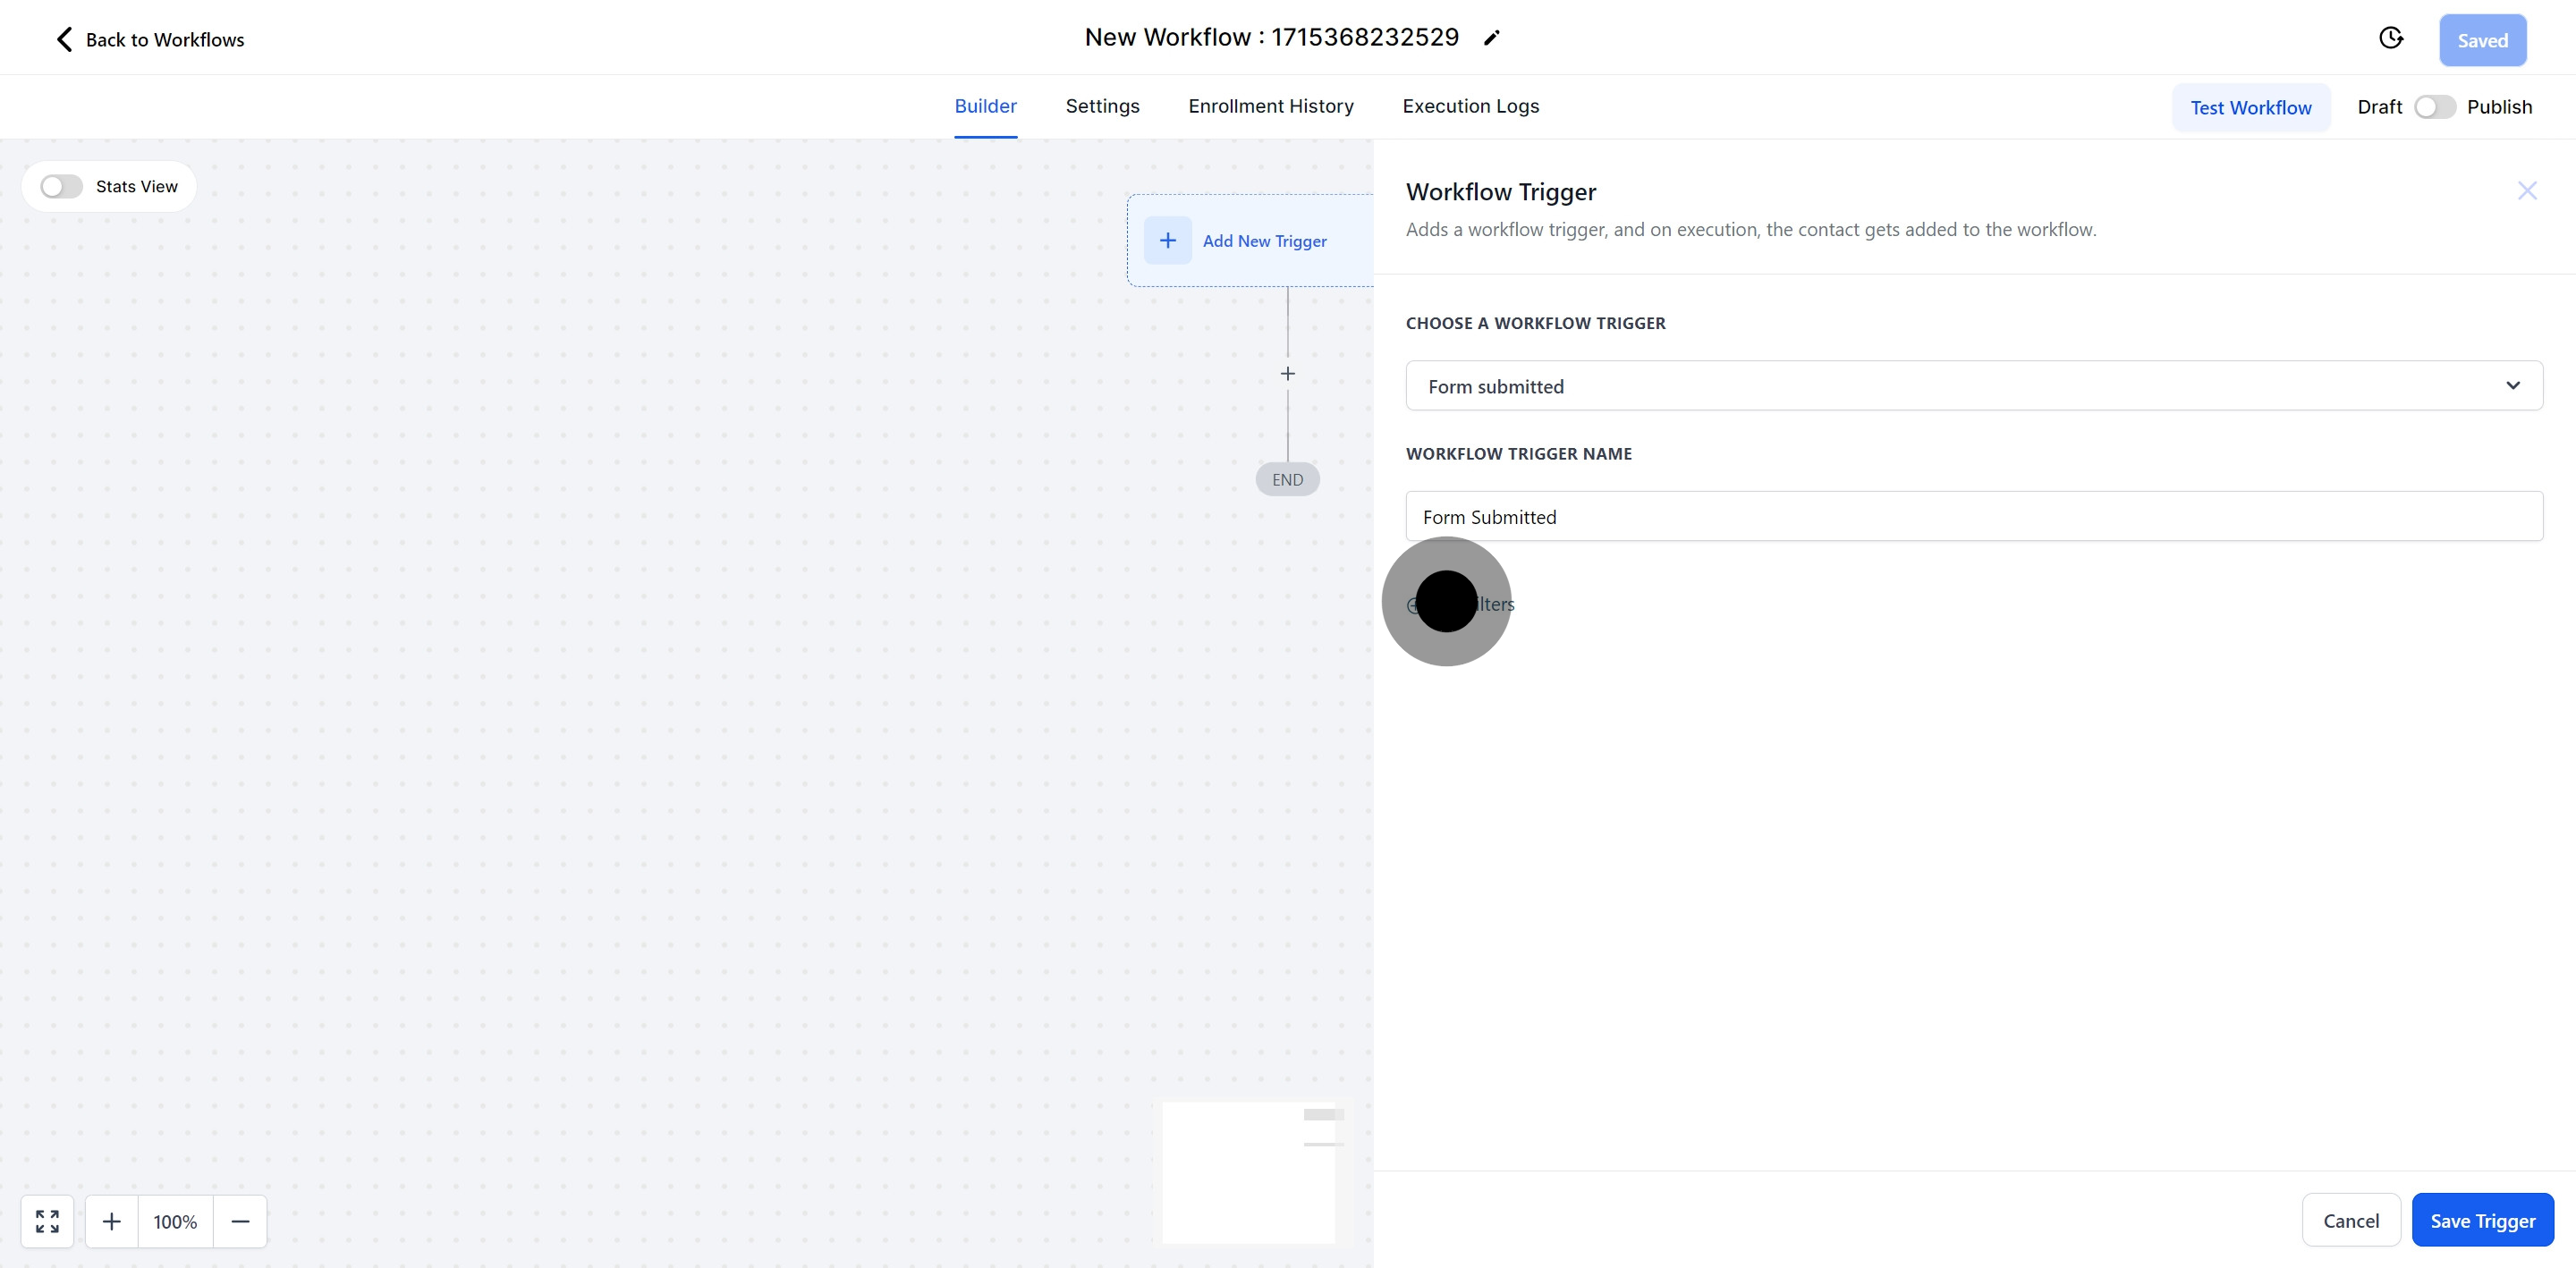Click the plus icon below Add New Trigger
2576x1268 pixels.
click(x=1287, y=374)
